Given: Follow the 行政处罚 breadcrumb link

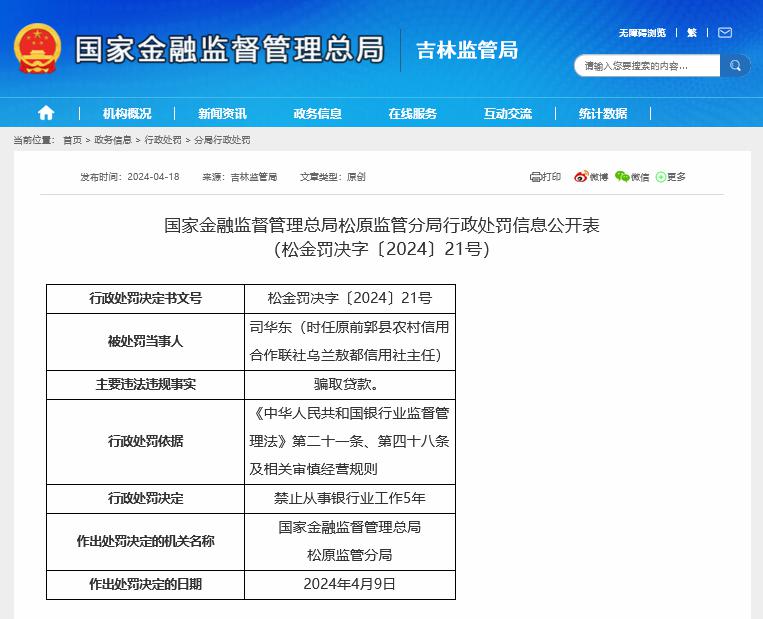Looking at the screenshot, I should (163, 140).
